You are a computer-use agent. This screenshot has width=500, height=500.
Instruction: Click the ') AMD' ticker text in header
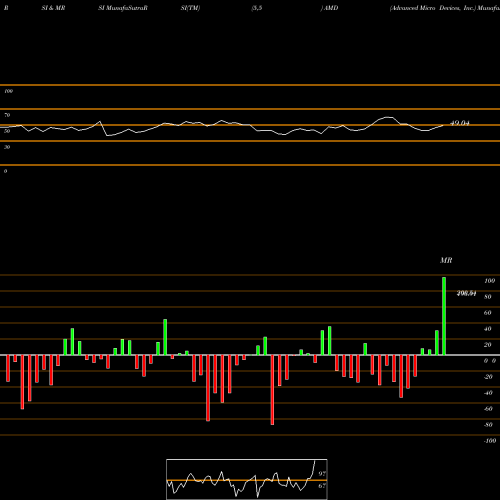tap(329, 8)
